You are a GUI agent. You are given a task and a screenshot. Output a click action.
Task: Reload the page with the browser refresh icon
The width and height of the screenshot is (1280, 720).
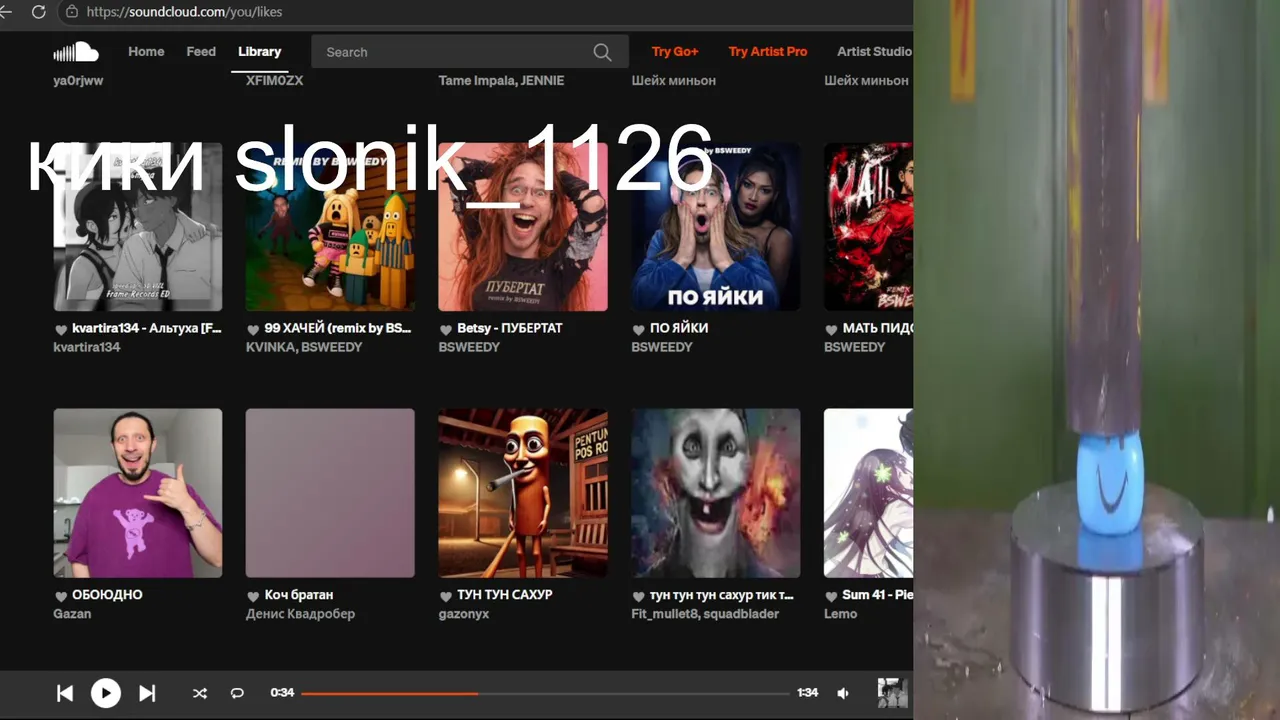[x=39, y=12]
